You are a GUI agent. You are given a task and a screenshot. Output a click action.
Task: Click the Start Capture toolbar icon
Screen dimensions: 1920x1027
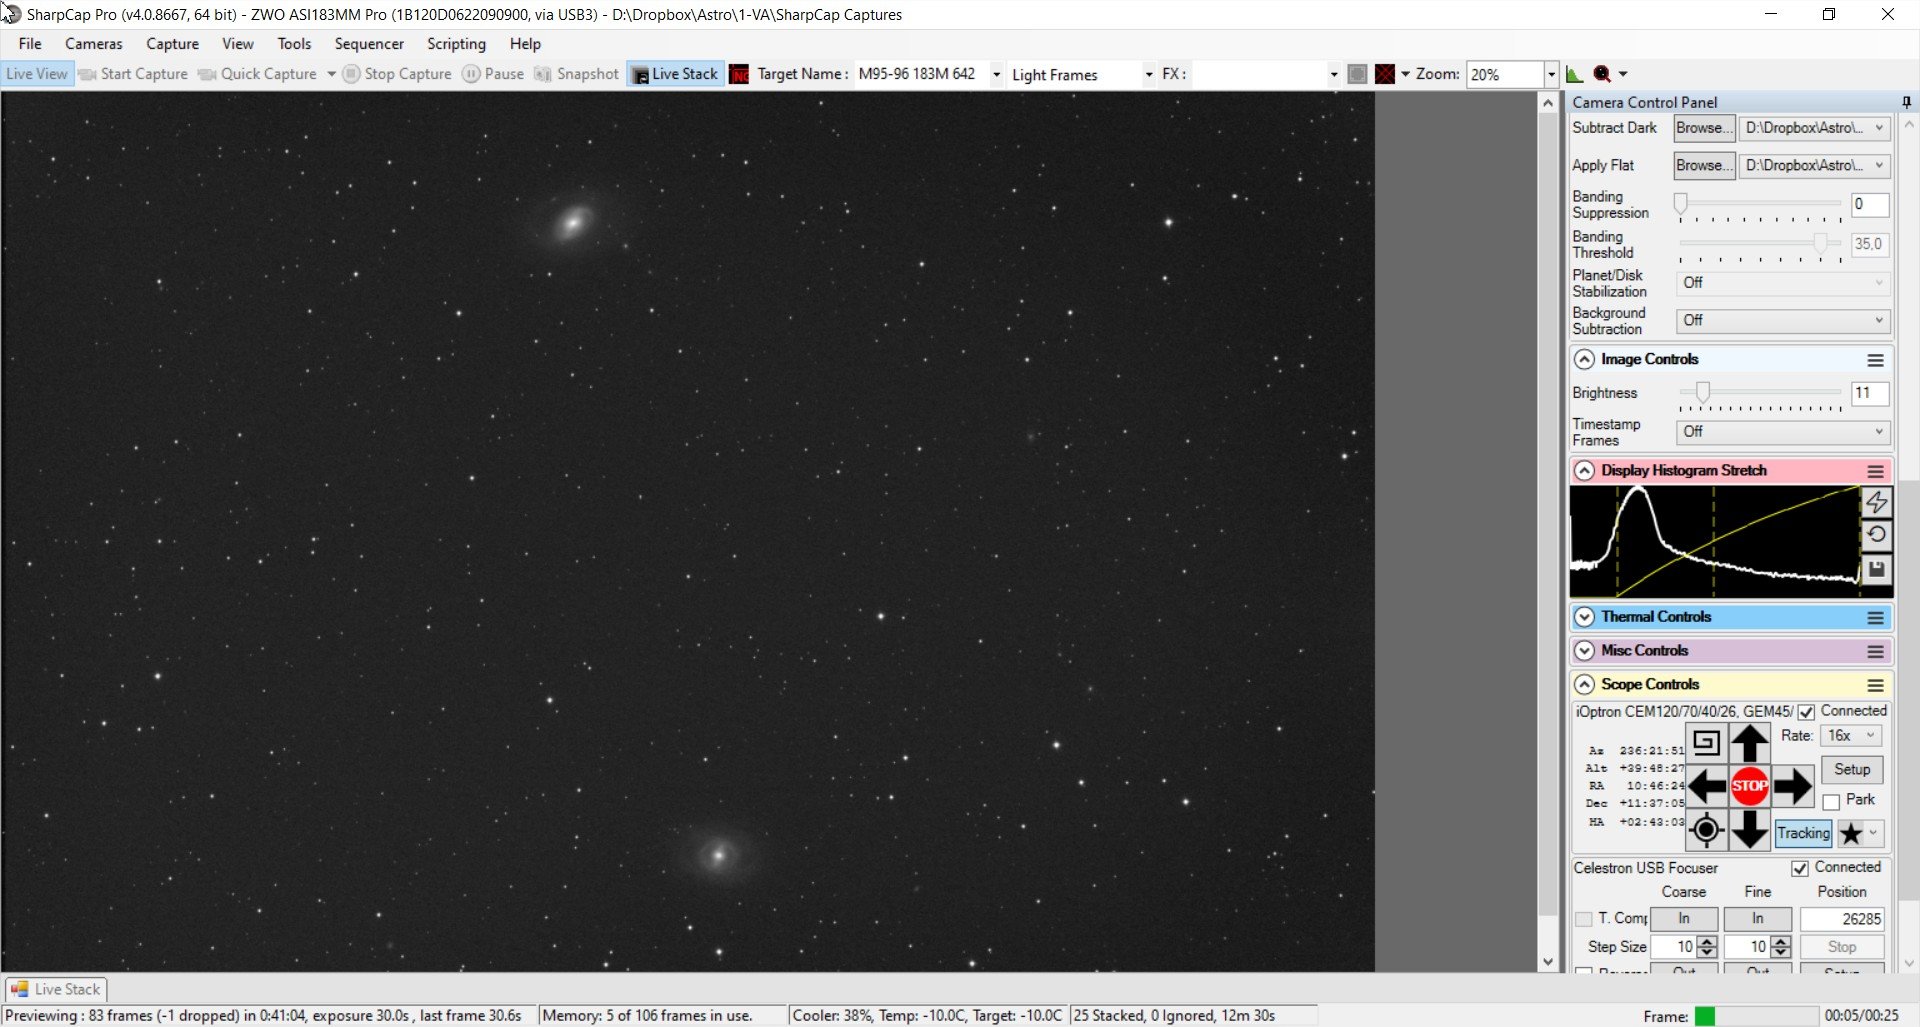click(x=88, y=74)
